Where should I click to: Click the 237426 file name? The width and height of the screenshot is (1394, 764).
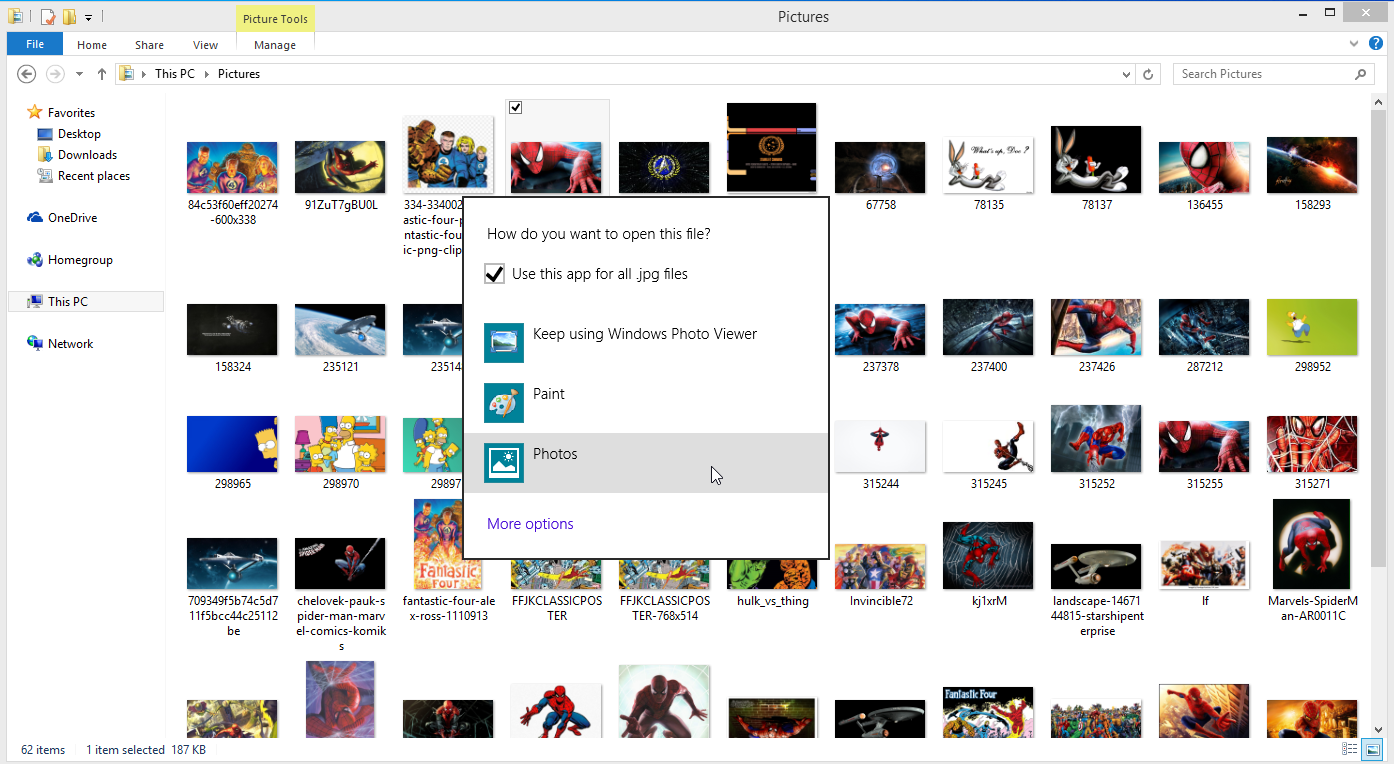point(1096,367)
